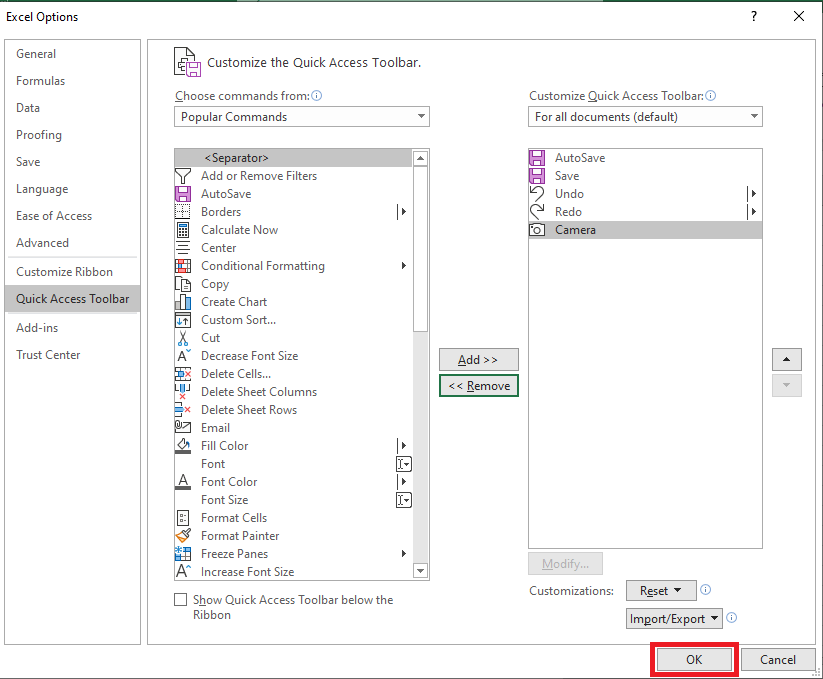Click the Custom Sort icon
This screenshot has width=823, height=679.
click(183, 320)
